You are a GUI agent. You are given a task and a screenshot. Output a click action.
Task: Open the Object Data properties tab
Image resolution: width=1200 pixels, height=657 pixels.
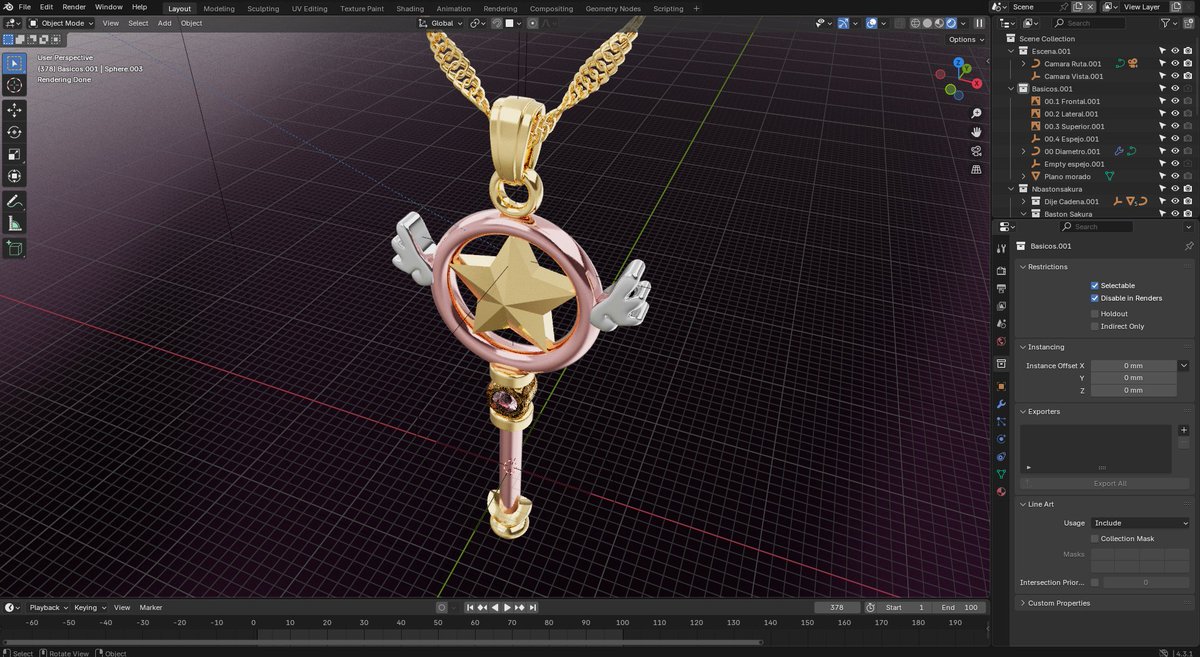[1001, 474]
